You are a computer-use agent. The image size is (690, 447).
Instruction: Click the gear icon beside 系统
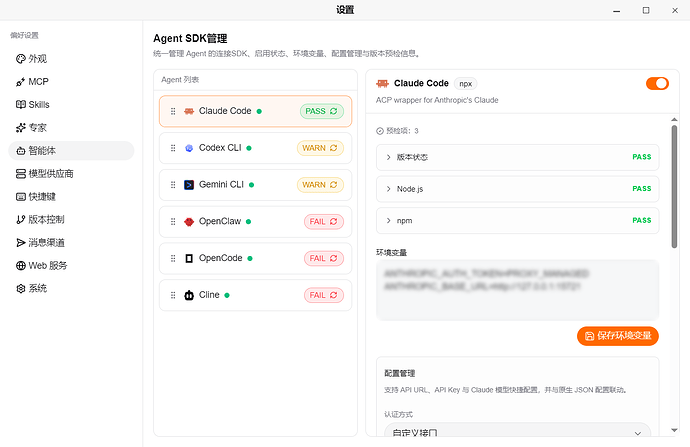click(21, 289)
